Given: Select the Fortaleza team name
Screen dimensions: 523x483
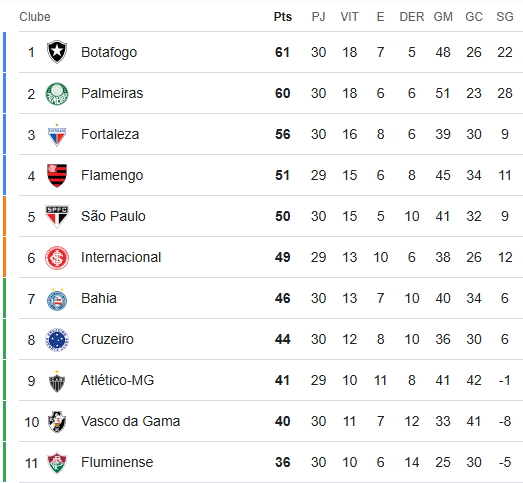Looking at the screenshot, I should tap(110, 134).
